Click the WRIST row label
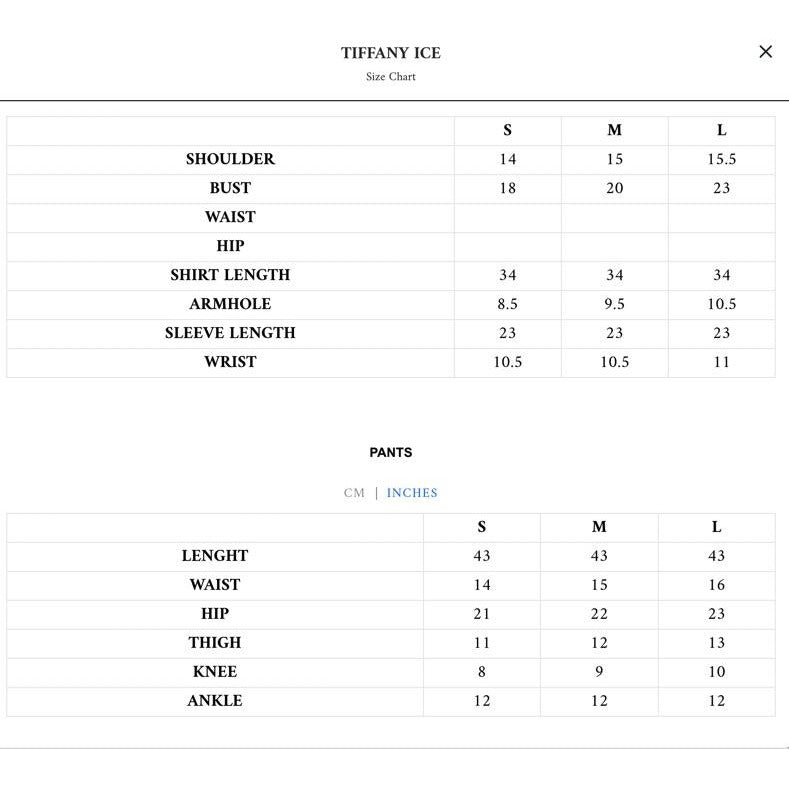 230,362
